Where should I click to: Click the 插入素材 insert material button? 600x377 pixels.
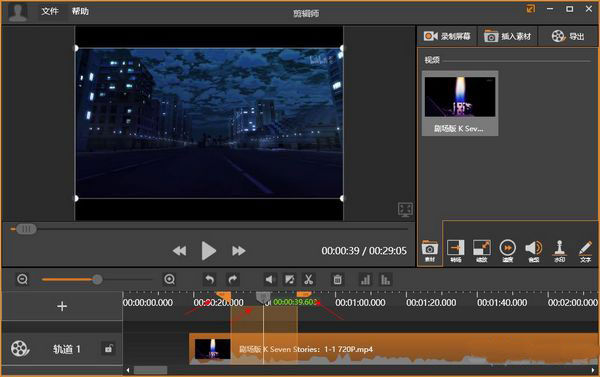coord(507,36)
